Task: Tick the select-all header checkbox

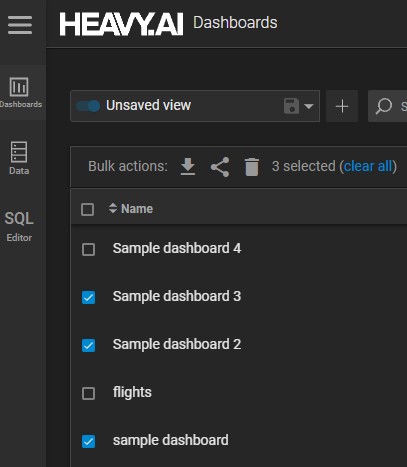Action: click(x=87, y=209)
